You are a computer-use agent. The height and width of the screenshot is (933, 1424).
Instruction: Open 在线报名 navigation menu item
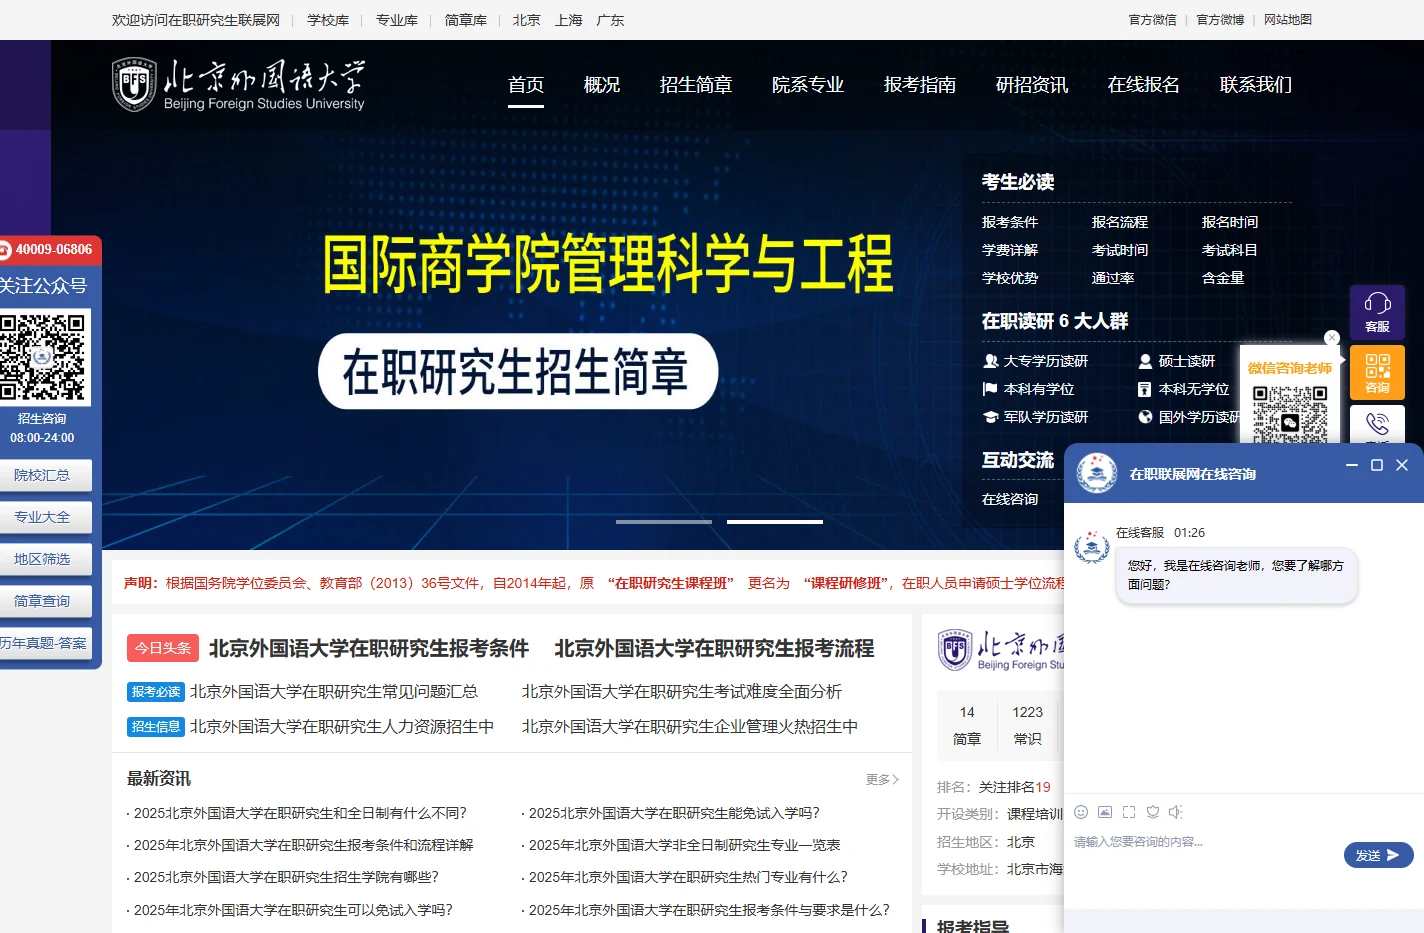tap(1144, 85)
